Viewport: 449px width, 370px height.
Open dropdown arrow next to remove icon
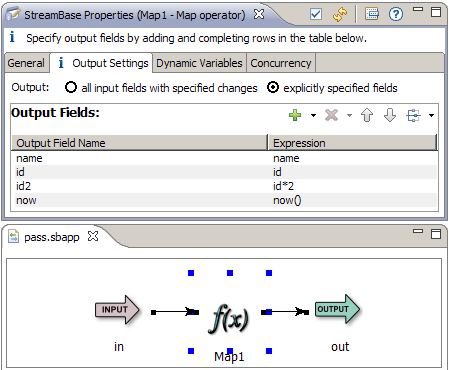pos(349,116)
